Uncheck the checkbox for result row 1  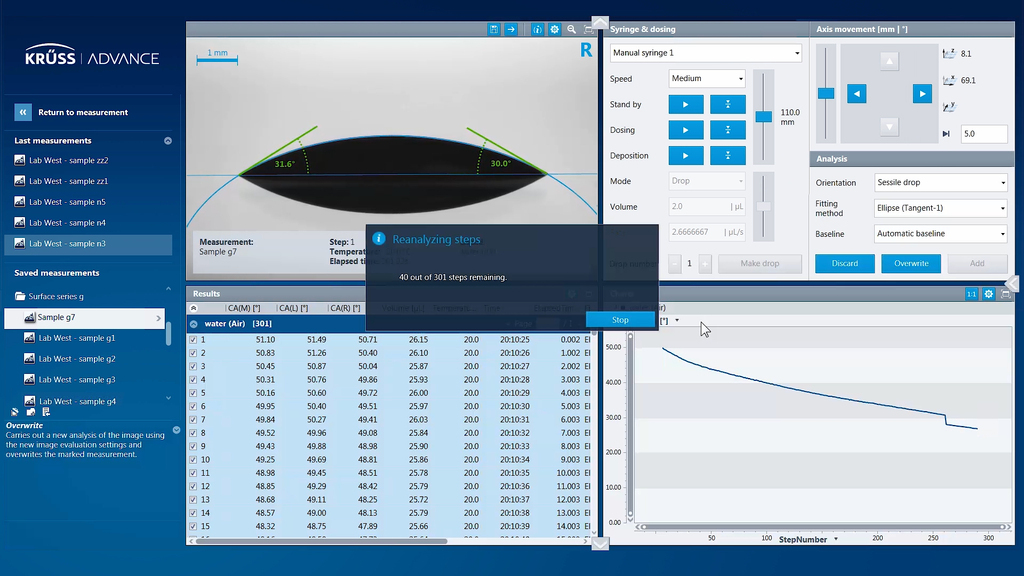(x=193, y=340)
